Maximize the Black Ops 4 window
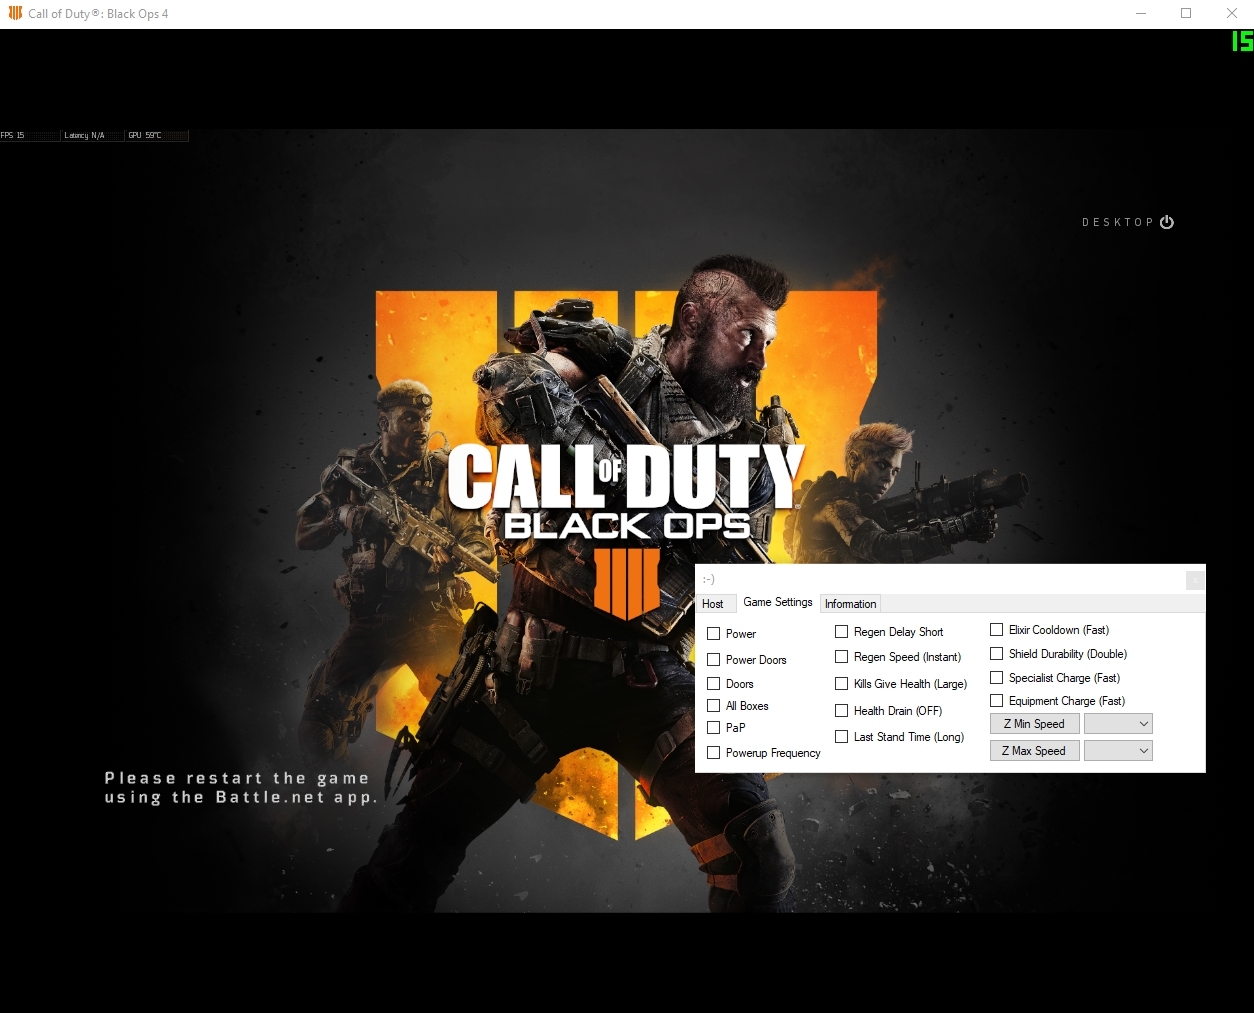Image resolution: width=1254 pixels, height=1013 pixels. pos(1186,13)
